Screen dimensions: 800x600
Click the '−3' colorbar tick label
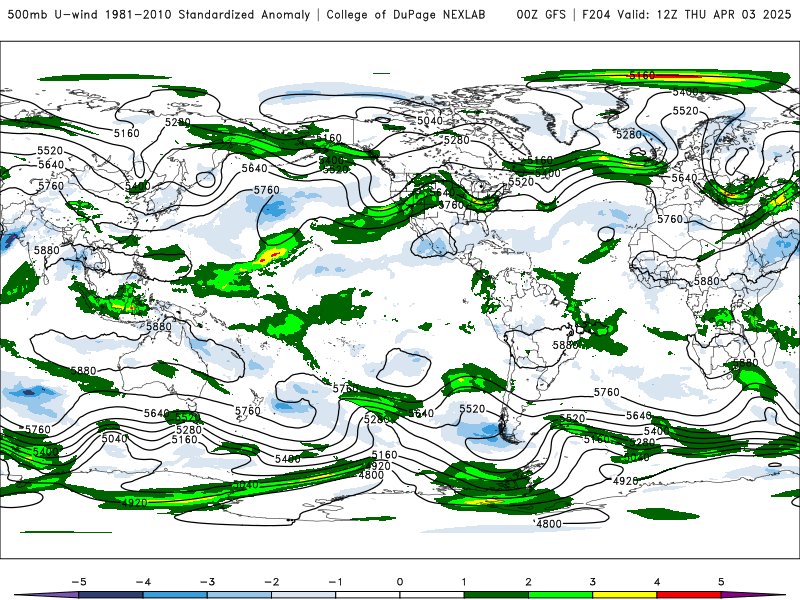[x=207, y=582]
